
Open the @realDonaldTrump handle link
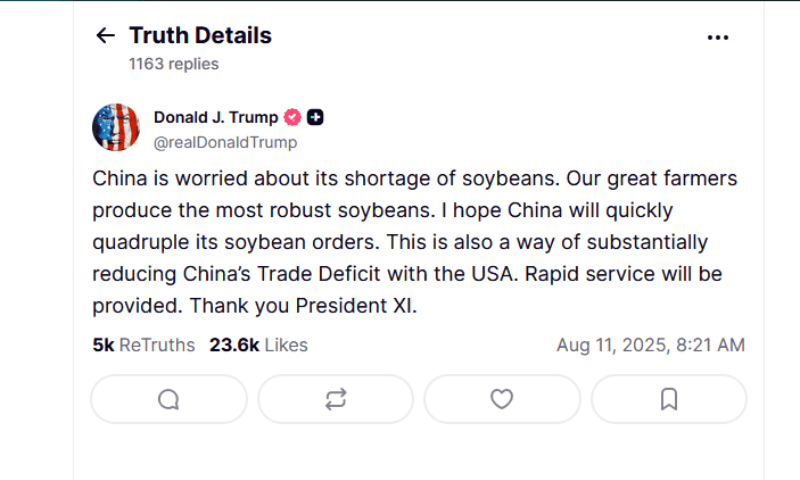(225, 142)
